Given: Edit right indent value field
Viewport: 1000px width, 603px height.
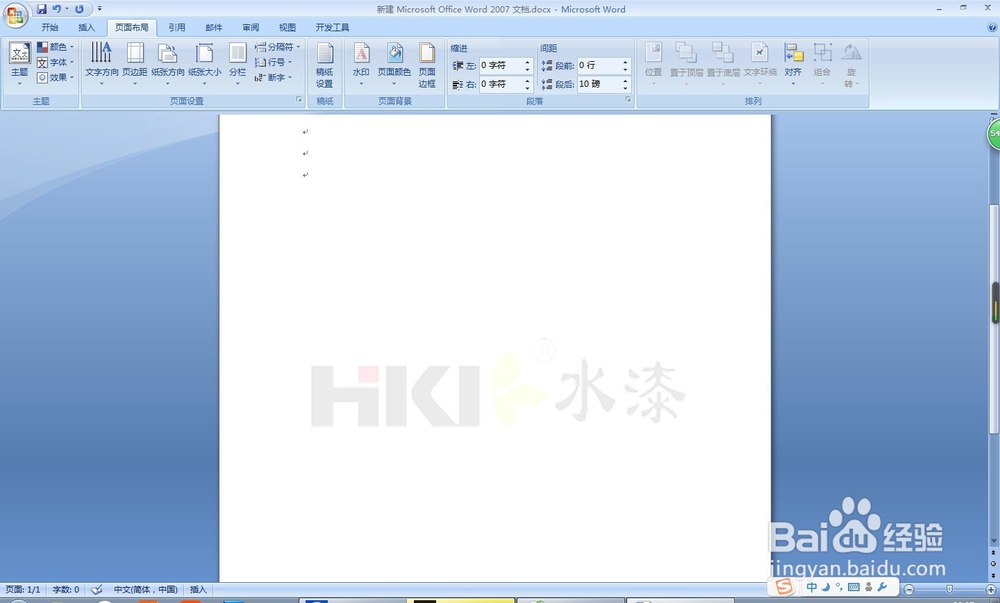Looking at the screenshot, I should (x=501, y=84).
